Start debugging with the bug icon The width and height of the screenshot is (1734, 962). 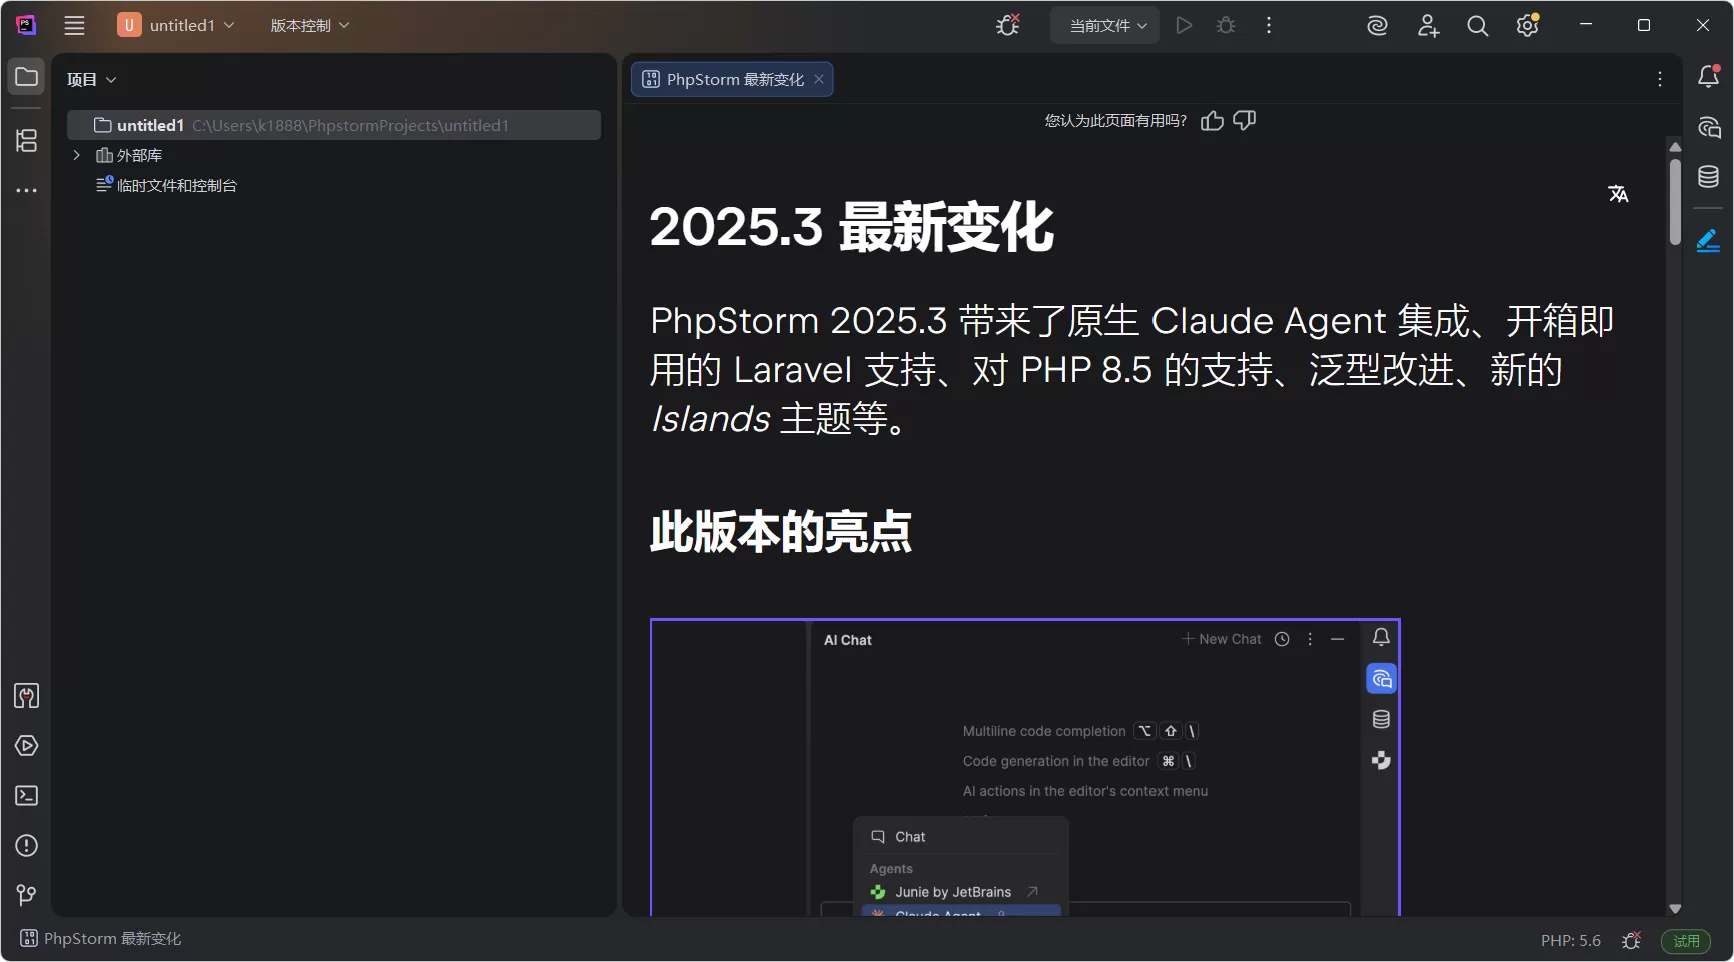pos(1225,25)
